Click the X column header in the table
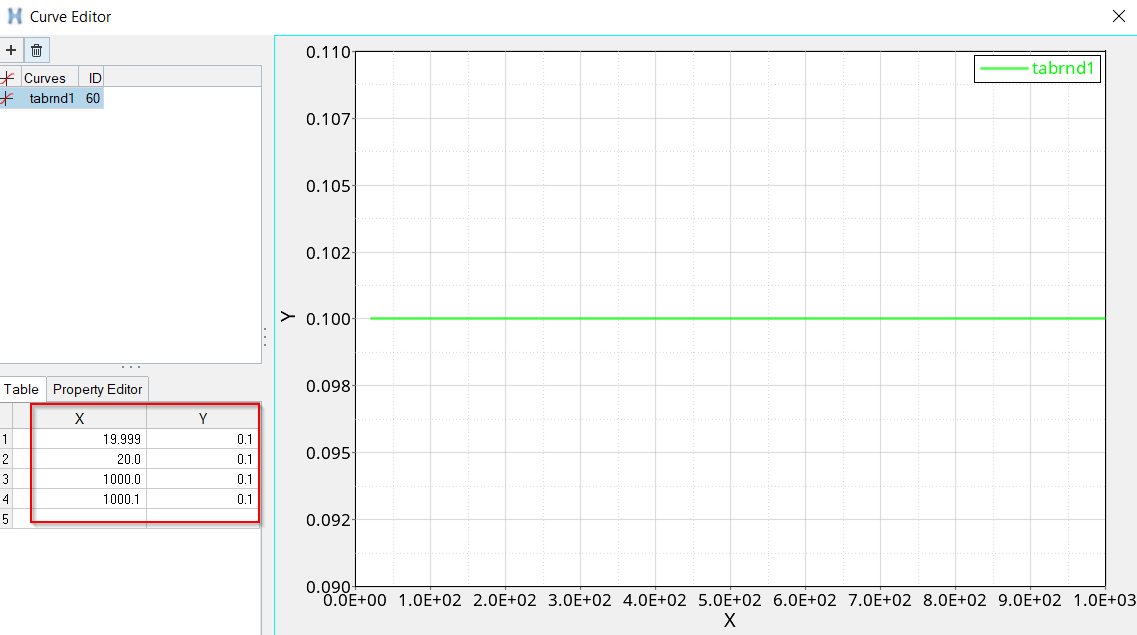The width and height of the screenshot is (1137, 635). coord(80,419)
